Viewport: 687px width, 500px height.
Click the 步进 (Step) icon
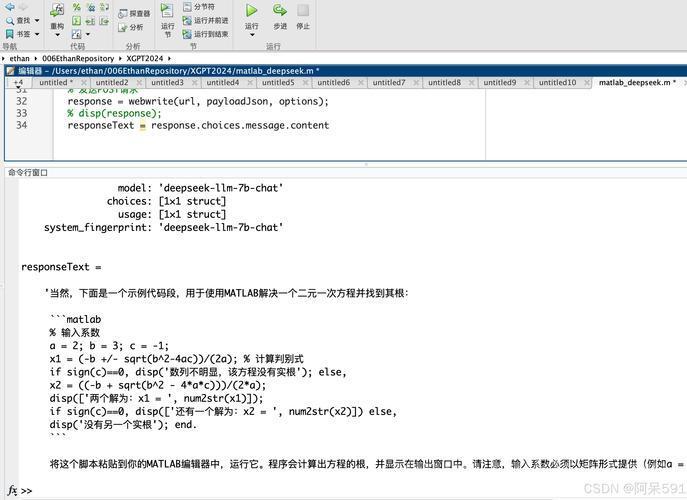point(280,11)
